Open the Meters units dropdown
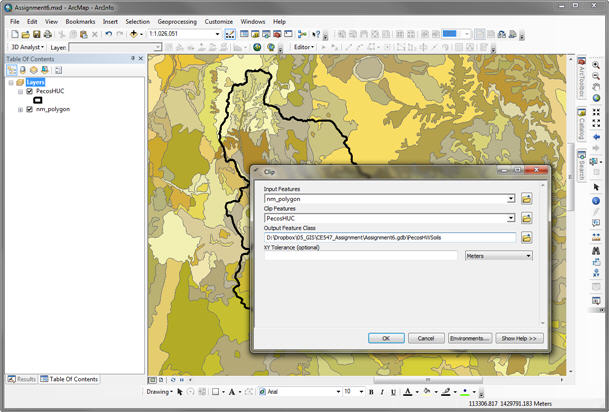The width and height of the screenshot is (609, 412). pyautogui.click(x=499, y=256)
